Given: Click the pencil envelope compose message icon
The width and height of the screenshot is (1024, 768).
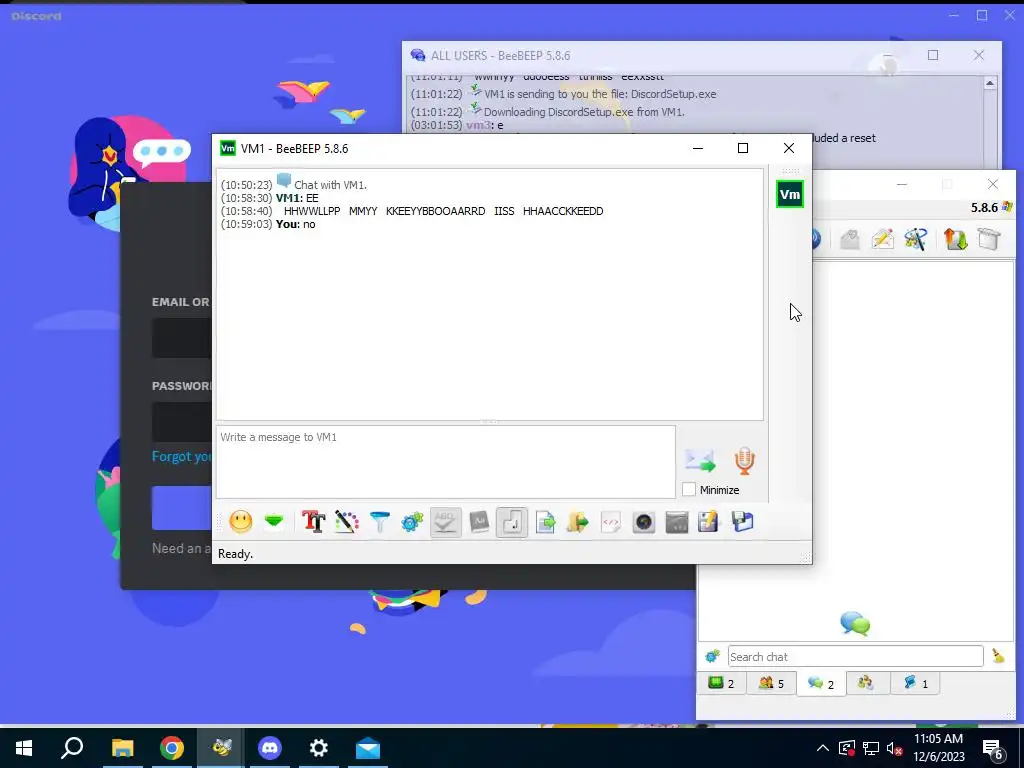Looking at the screenshot, I should (882, 239).
